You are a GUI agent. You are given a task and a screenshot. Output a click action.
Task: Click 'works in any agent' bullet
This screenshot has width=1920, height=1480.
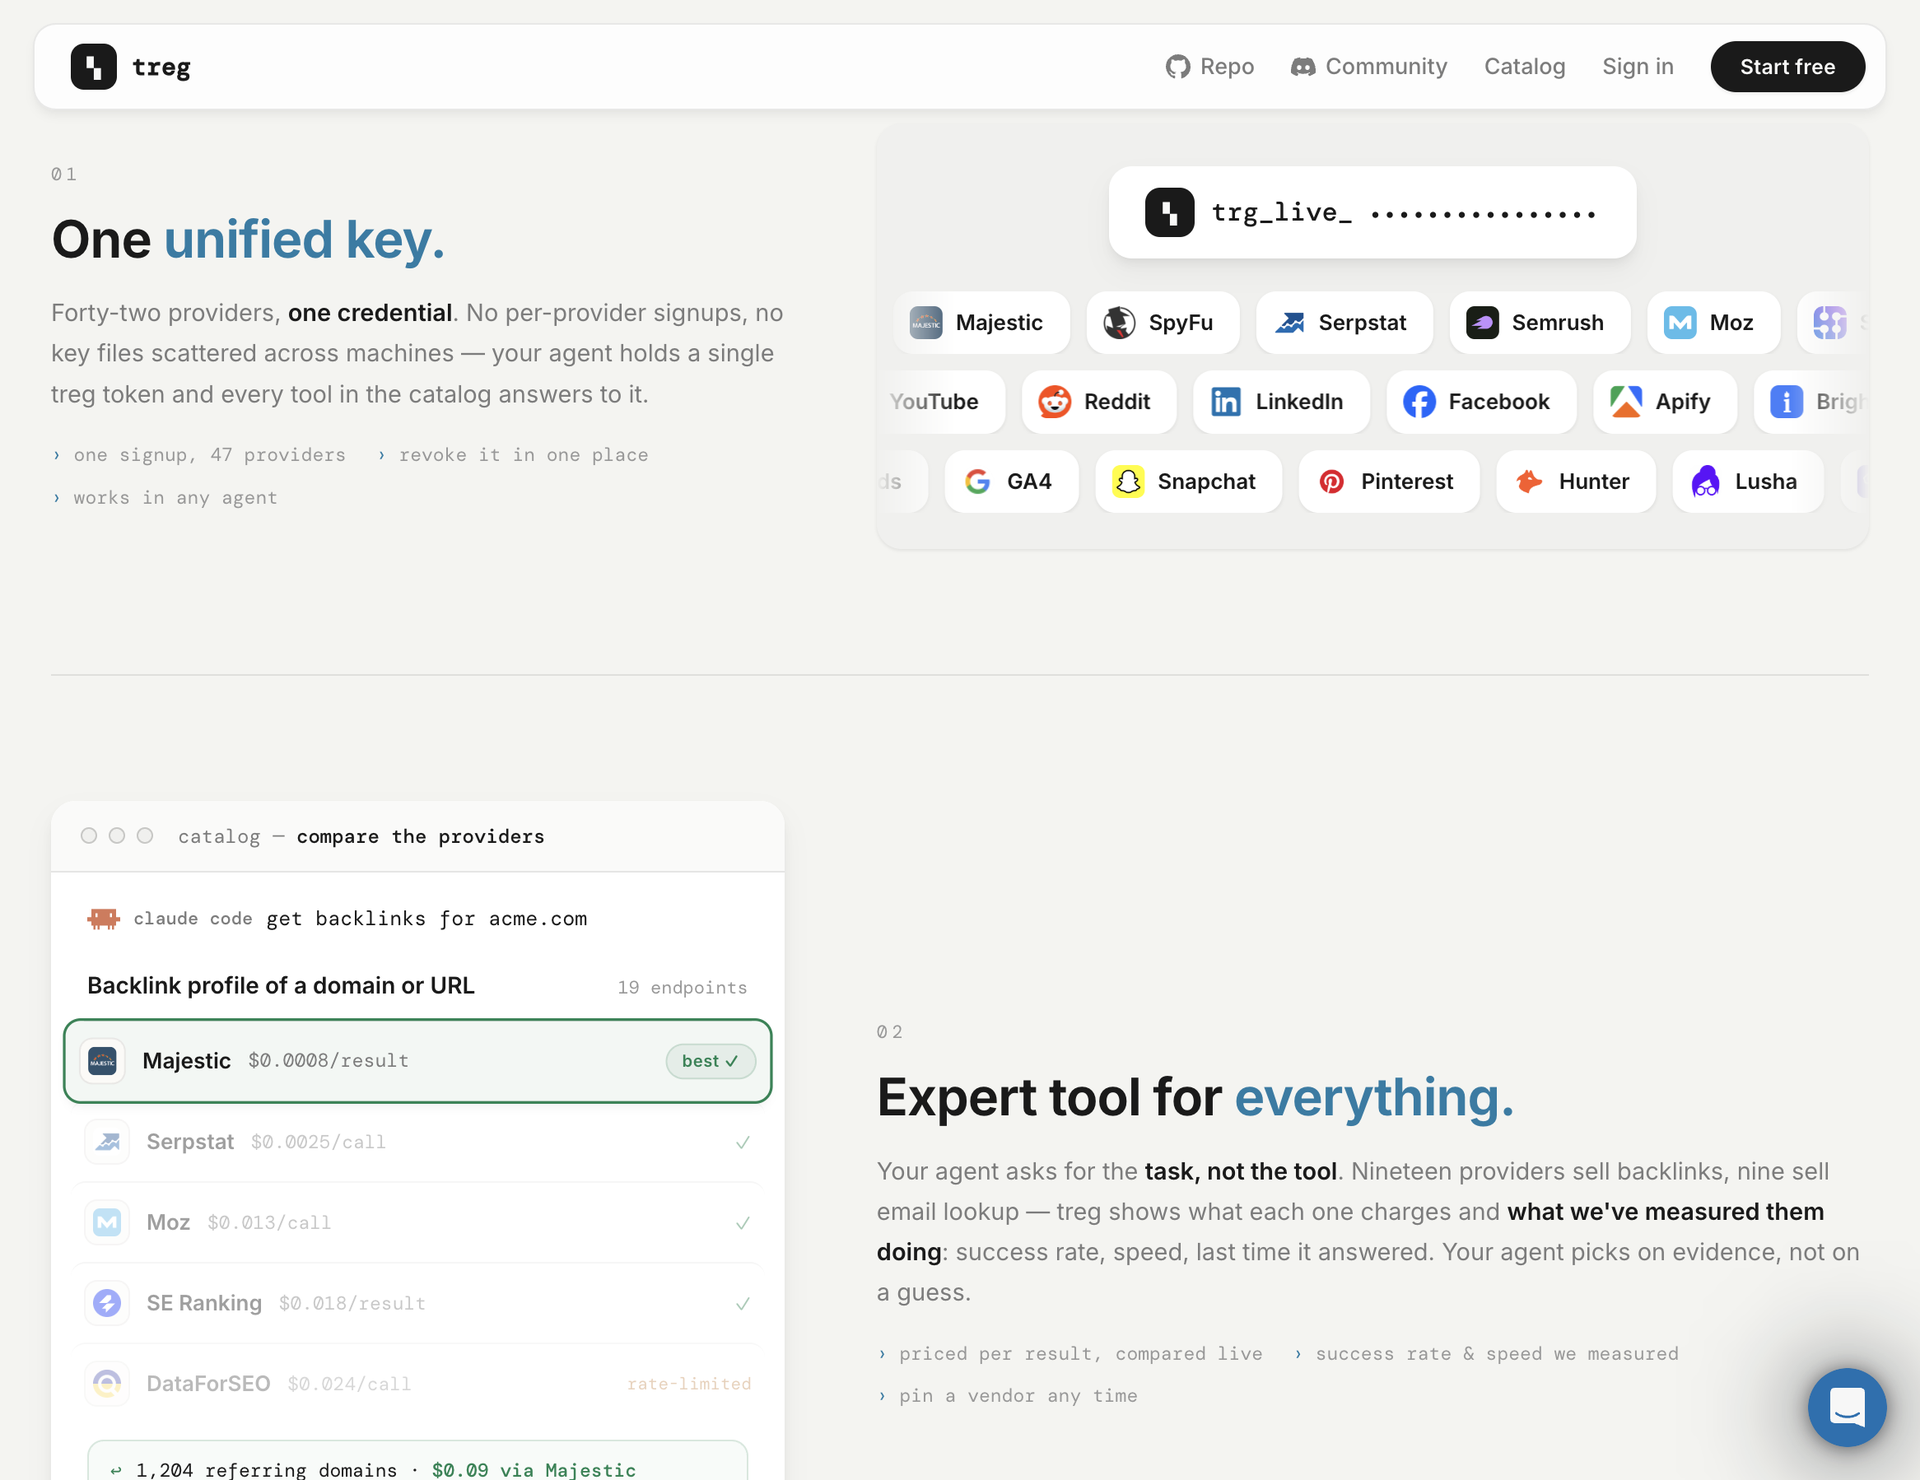pyautogui.click(x=165, y=498)
